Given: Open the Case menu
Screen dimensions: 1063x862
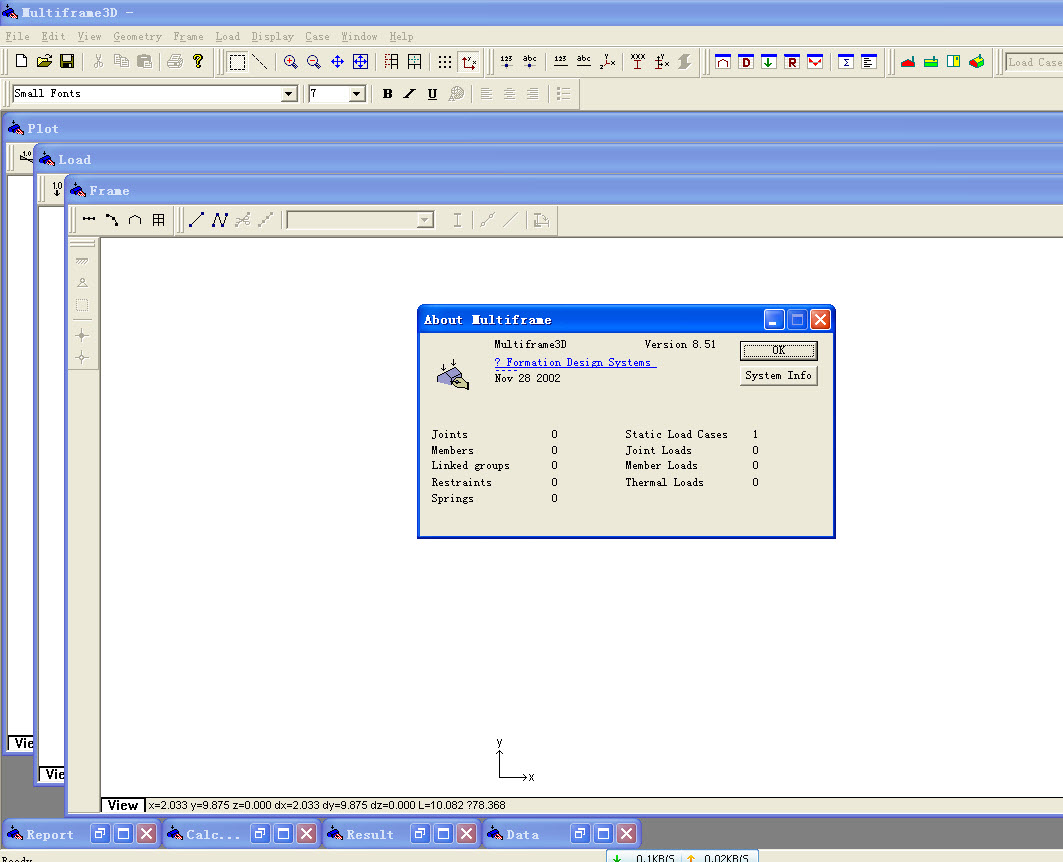Looking at the screenshot, I should 317,37.
